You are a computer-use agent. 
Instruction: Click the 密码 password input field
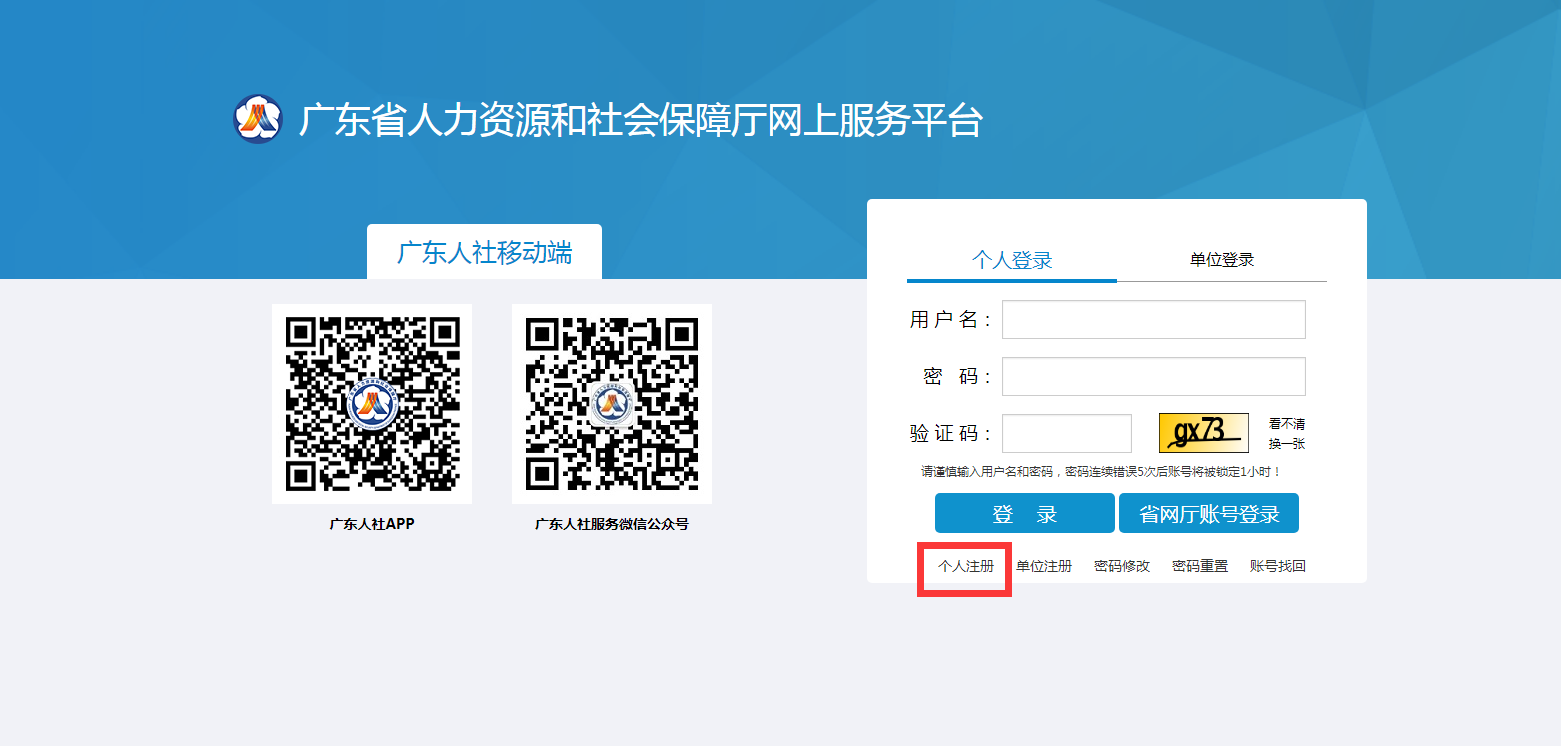1152,376
